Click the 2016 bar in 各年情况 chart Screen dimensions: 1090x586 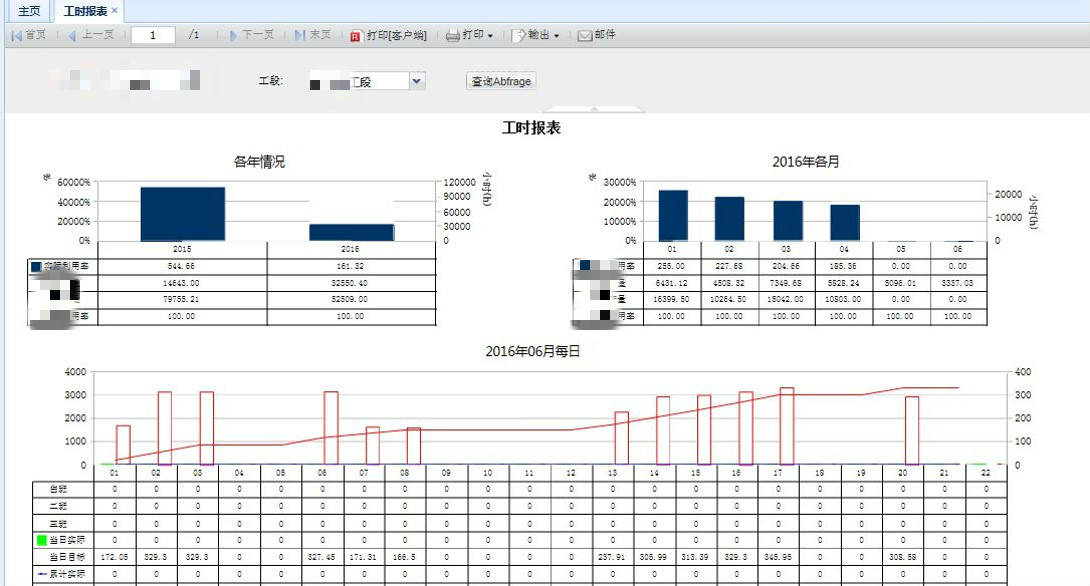click(351, 232)
